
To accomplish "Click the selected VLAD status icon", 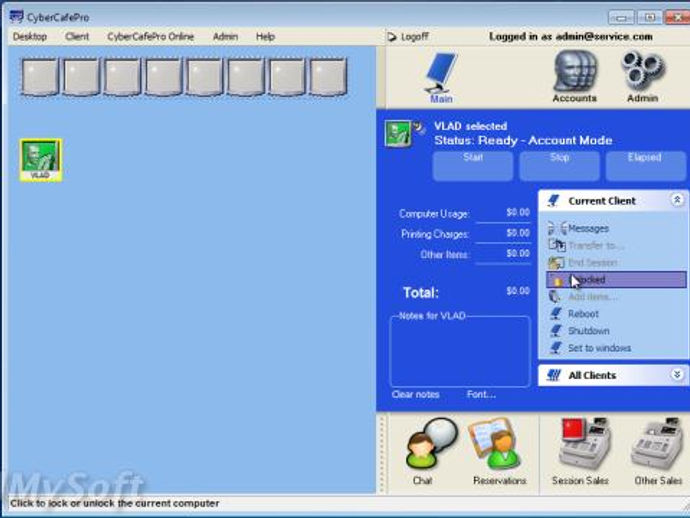I will (398, 133).
